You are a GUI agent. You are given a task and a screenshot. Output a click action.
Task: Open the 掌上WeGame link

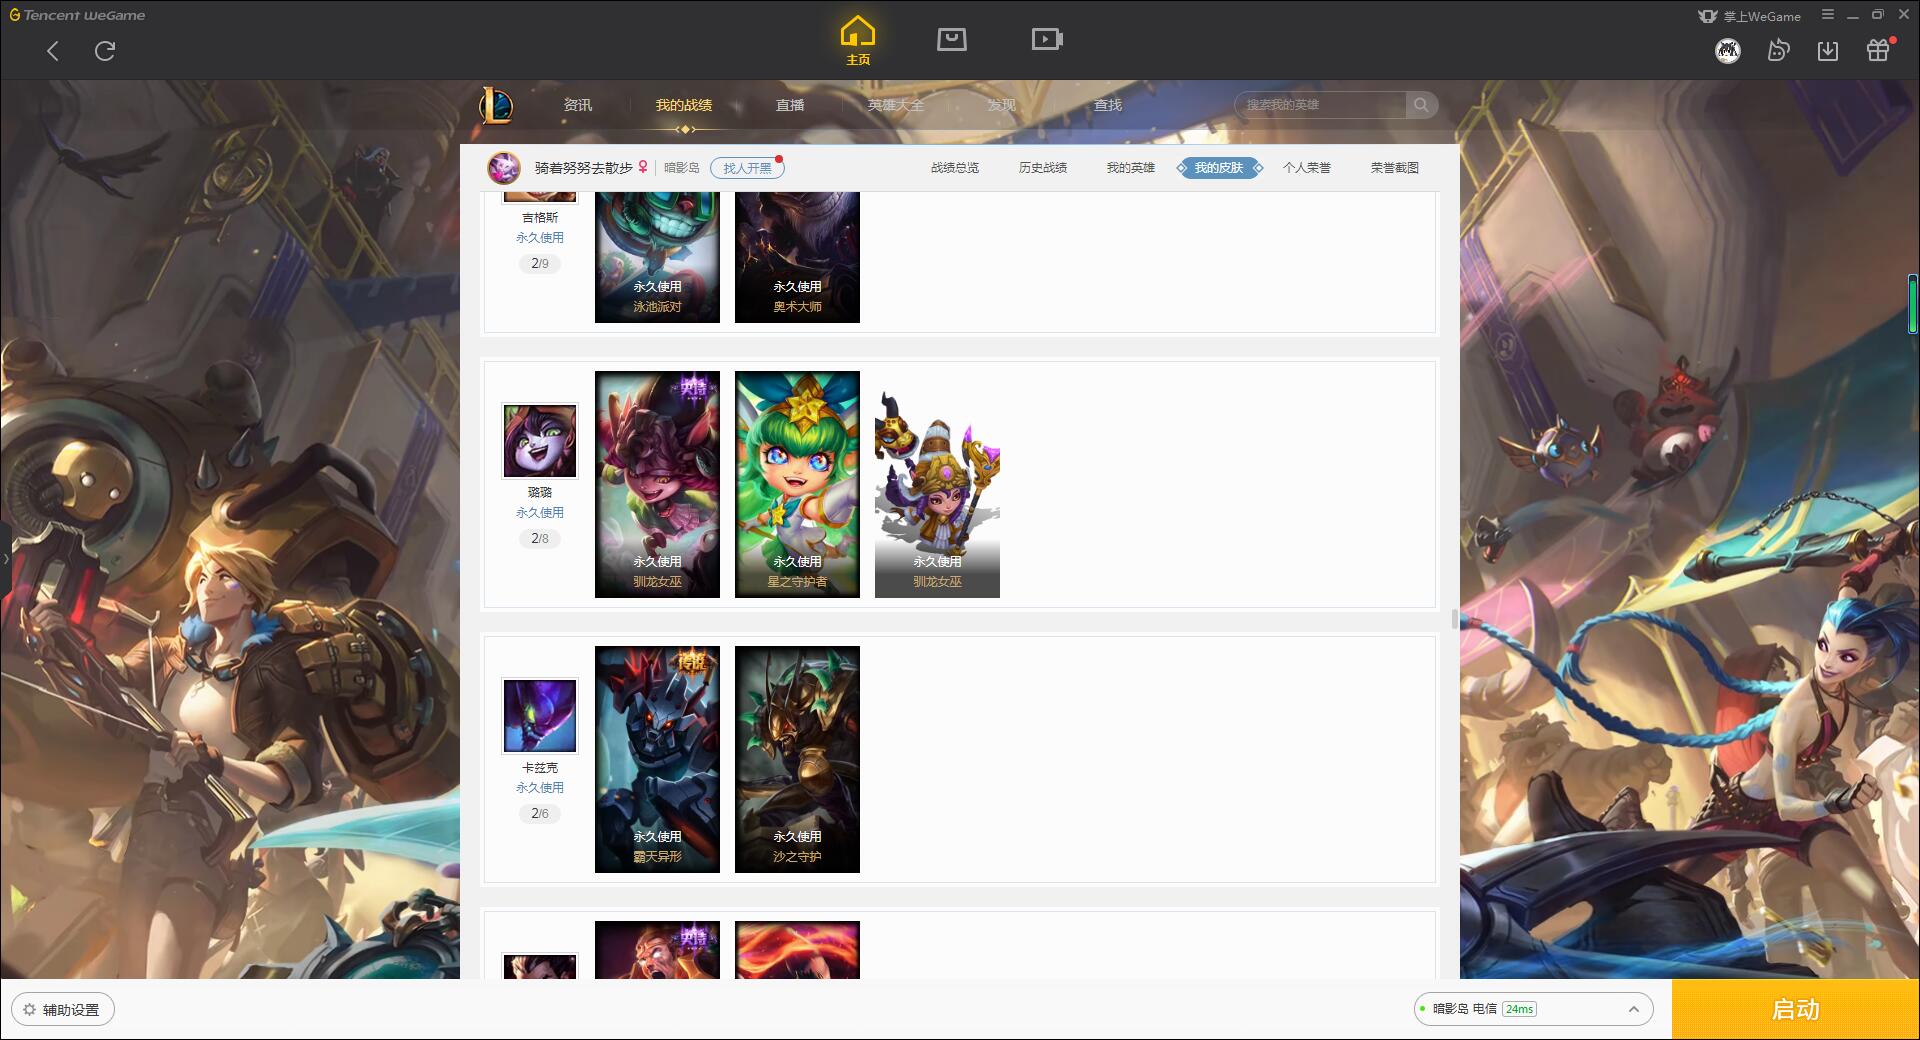point(1750,16)
